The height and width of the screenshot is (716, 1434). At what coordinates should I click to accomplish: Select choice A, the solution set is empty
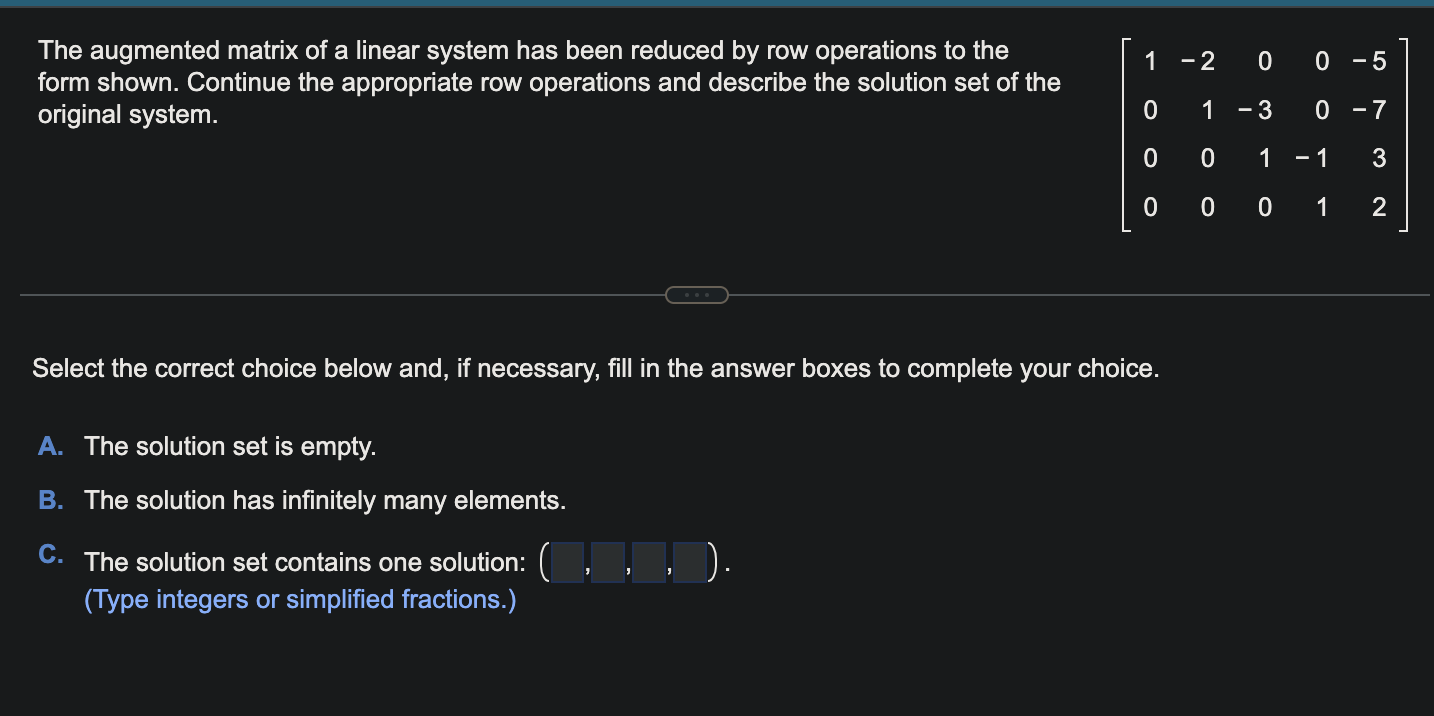(230, 446)
